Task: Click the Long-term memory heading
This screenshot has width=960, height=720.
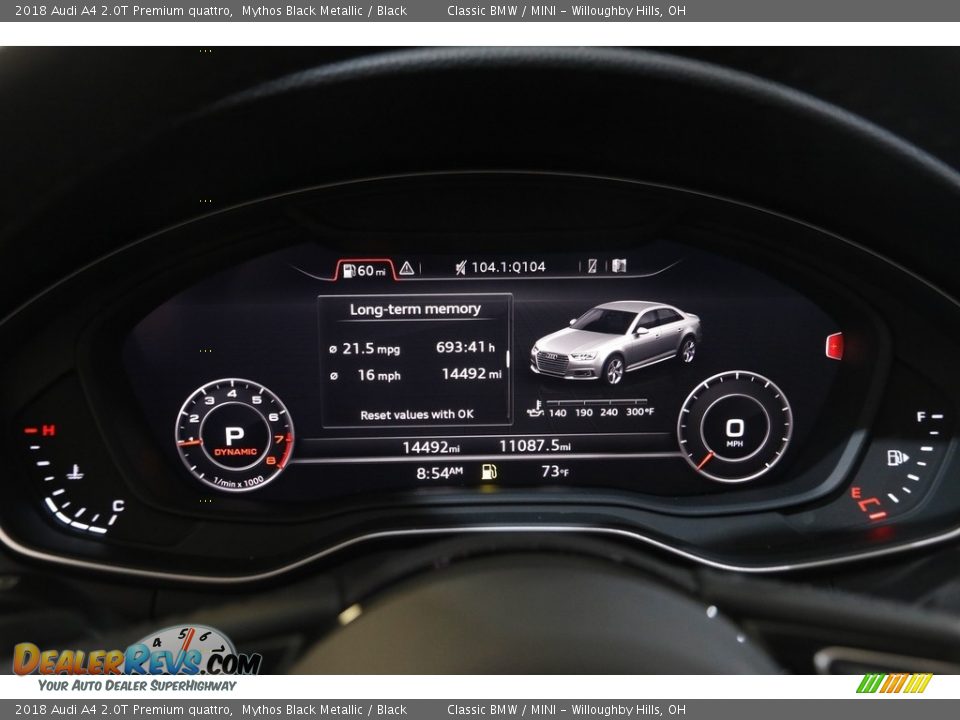Action: pyautogui.click(x=415, y=310)
